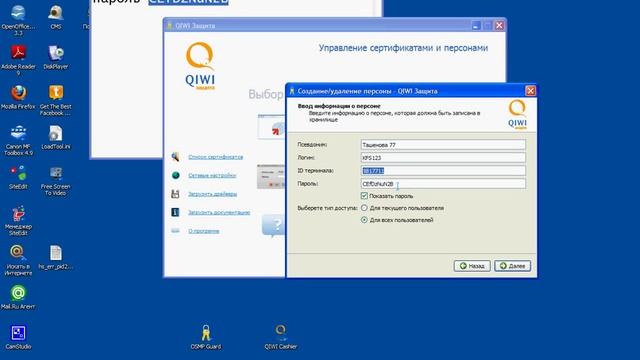This screenshot has width=640, height=360.
Task: Open the CMS desktop shortcut
Action: (x=56, y=13)
